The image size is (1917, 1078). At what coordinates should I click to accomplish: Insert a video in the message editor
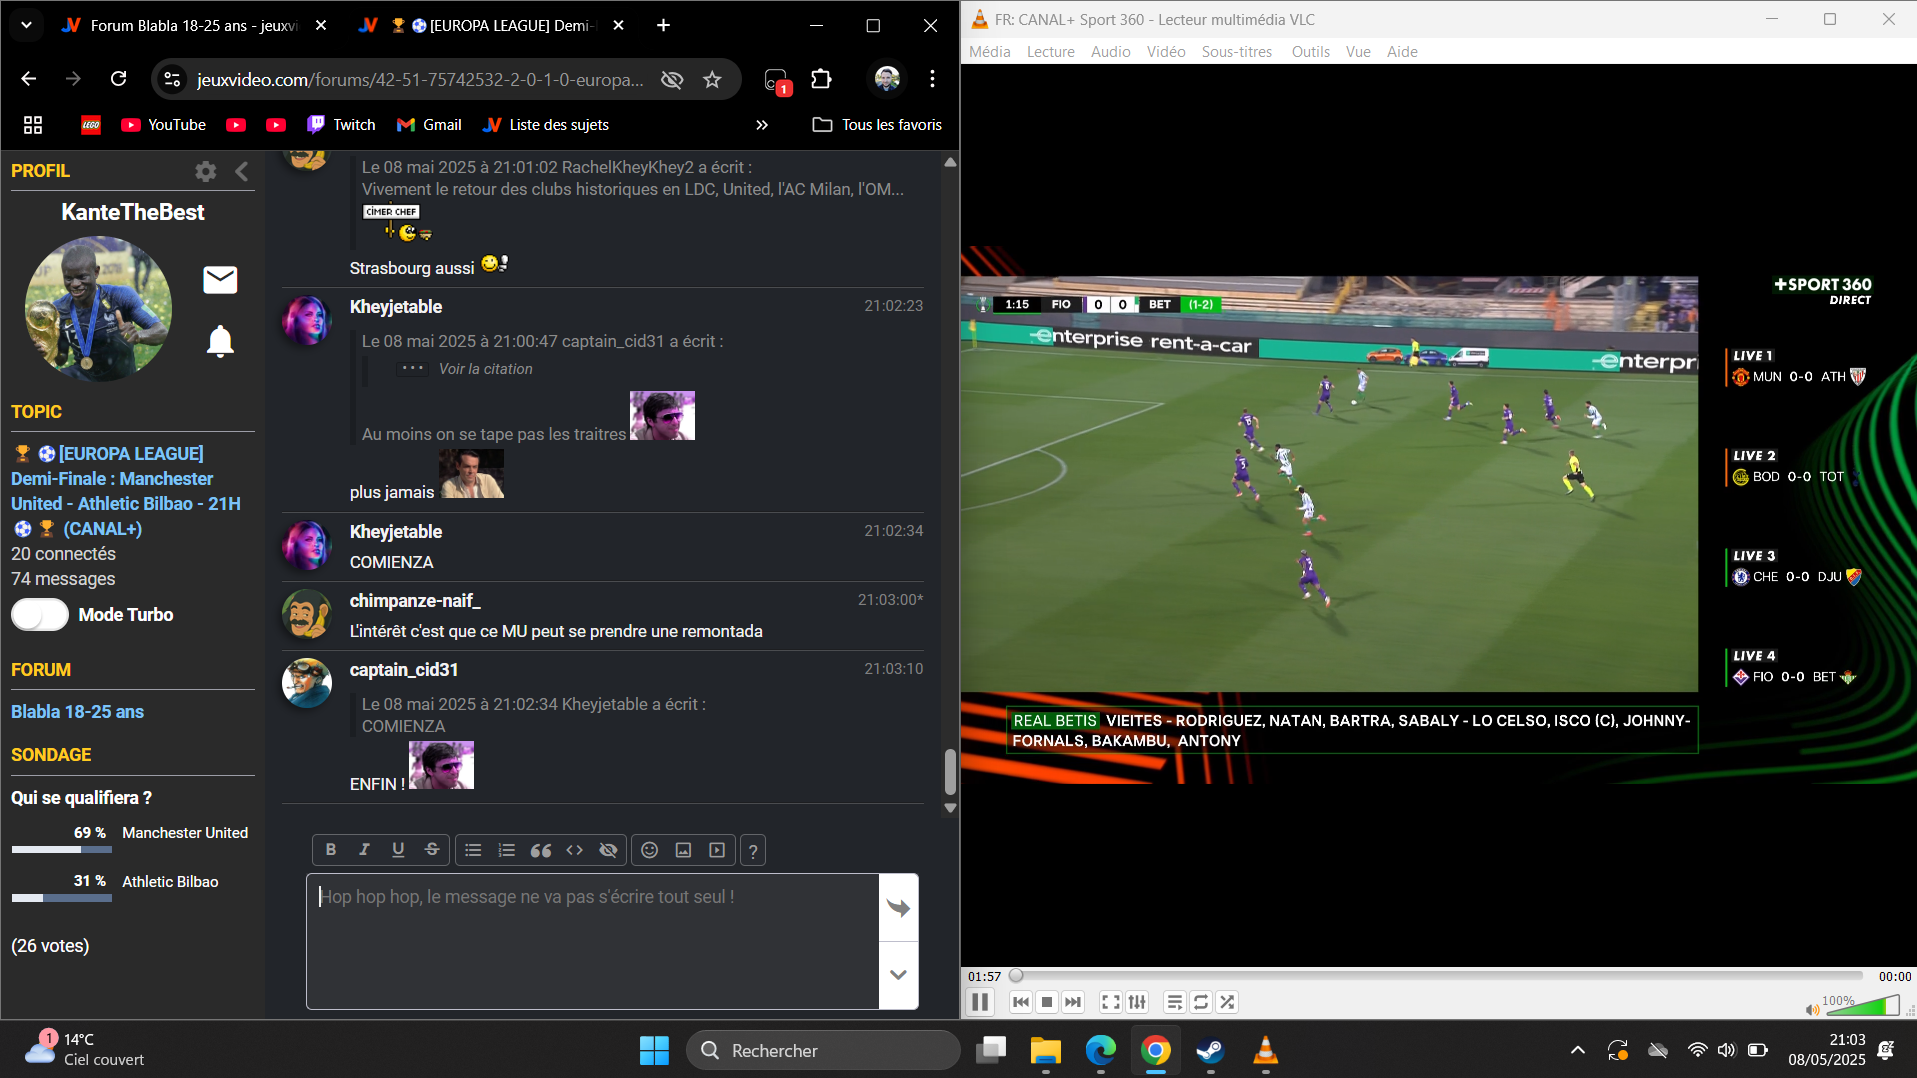click(x=717, y=850)
